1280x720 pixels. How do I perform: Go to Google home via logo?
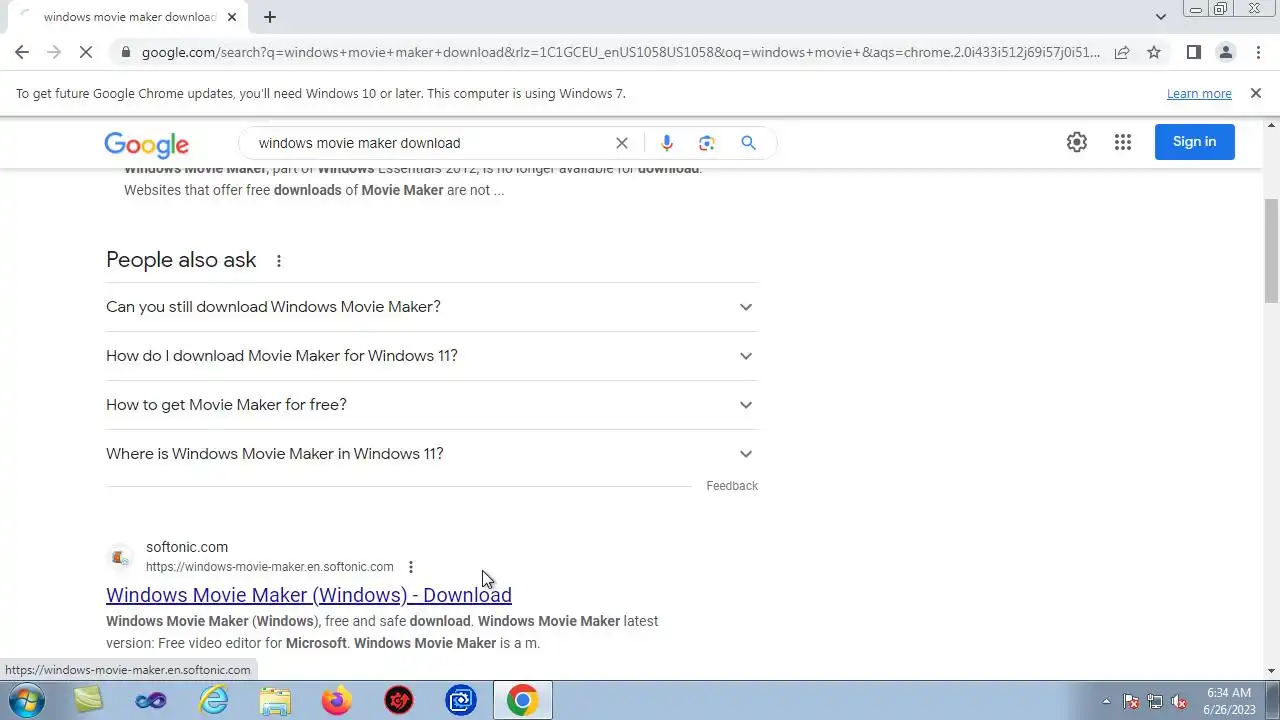(x=146, y=144)
